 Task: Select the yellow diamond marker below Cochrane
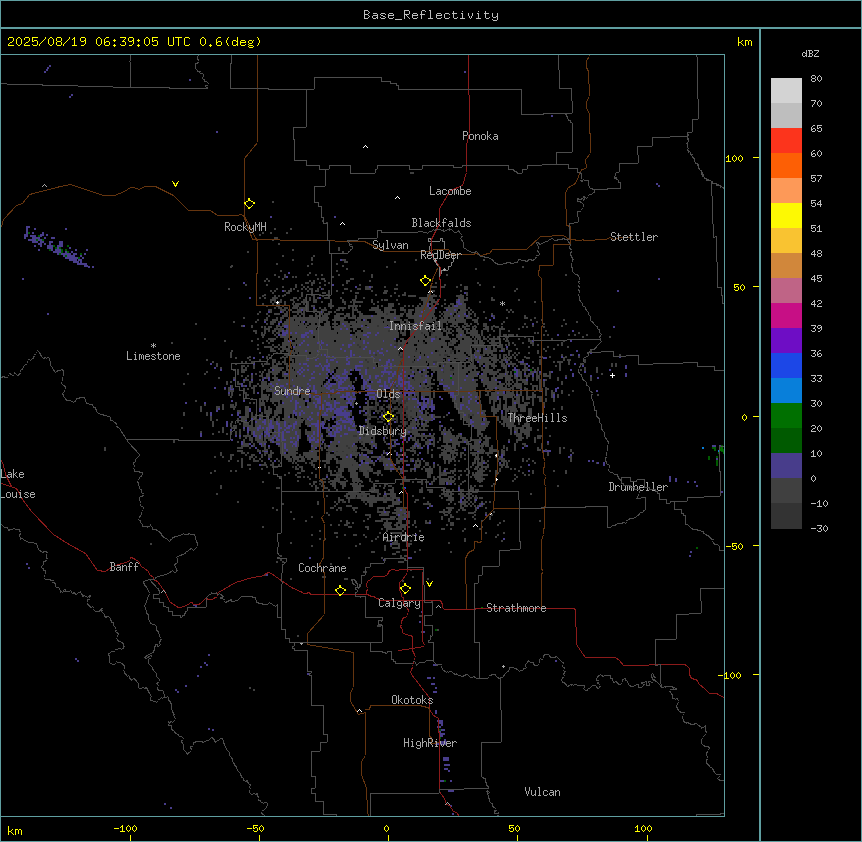coord(340,590)
